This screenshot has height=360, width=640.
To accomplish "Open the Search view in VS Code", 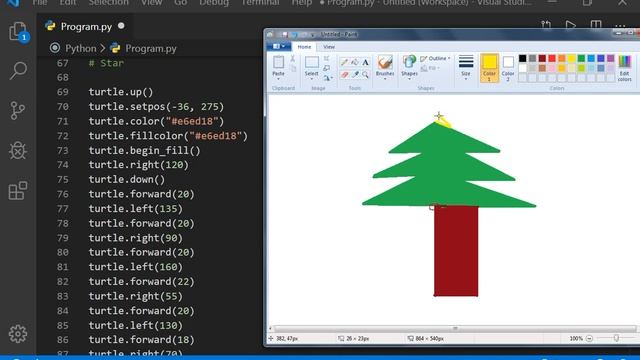I will tap(18, 70).
